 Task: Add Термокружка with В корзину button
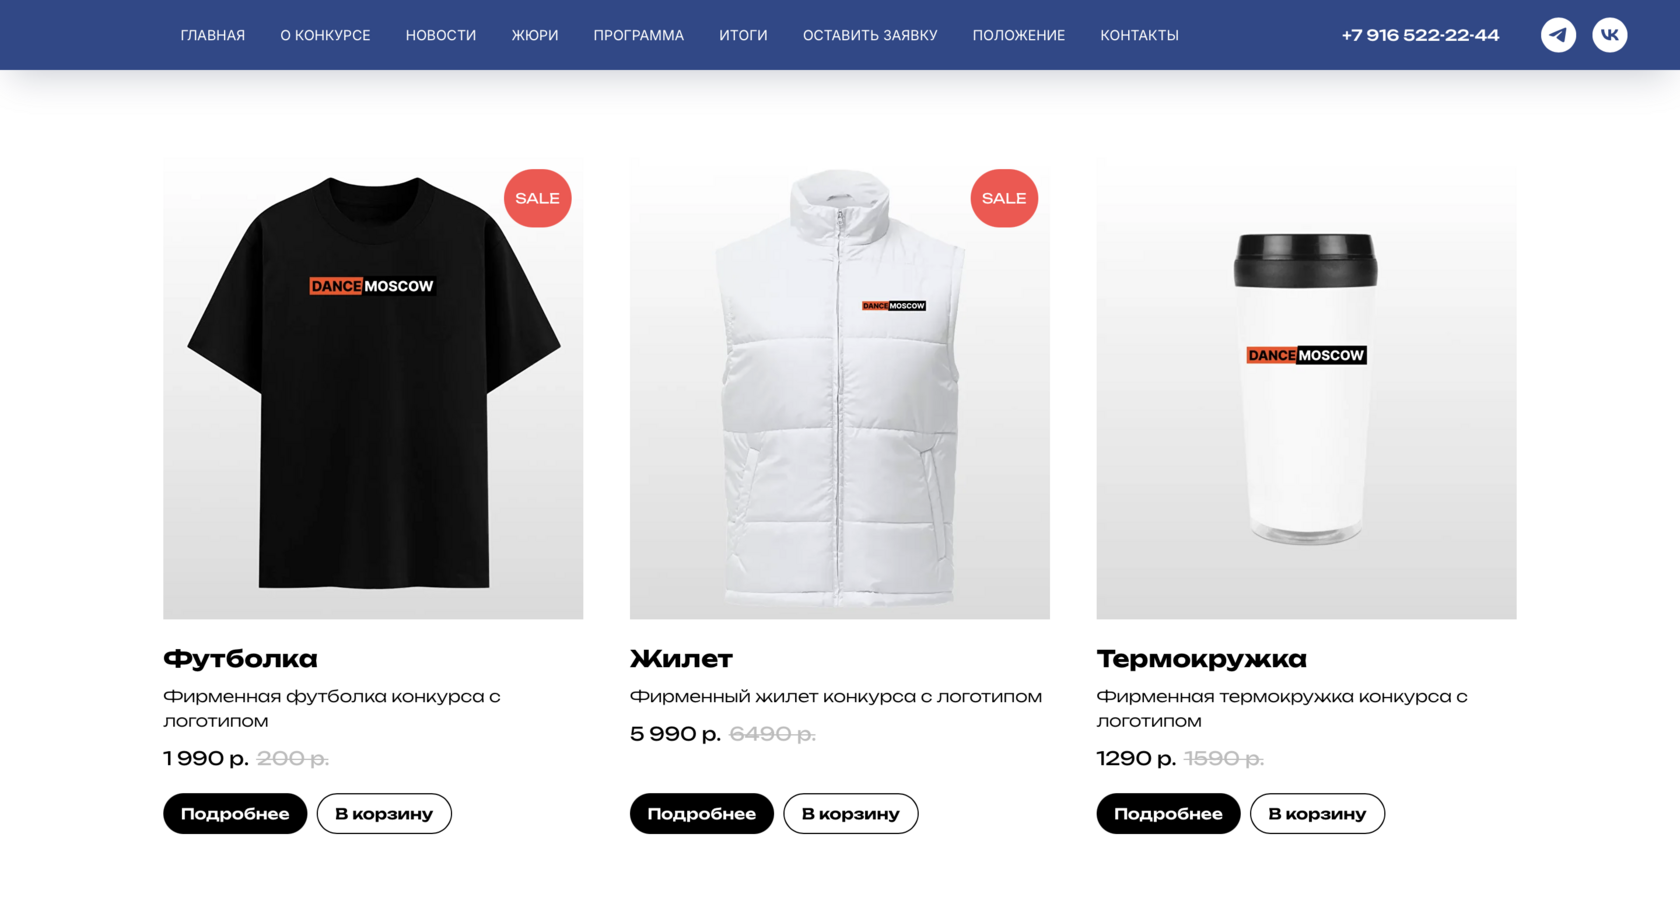[1317, 814]
